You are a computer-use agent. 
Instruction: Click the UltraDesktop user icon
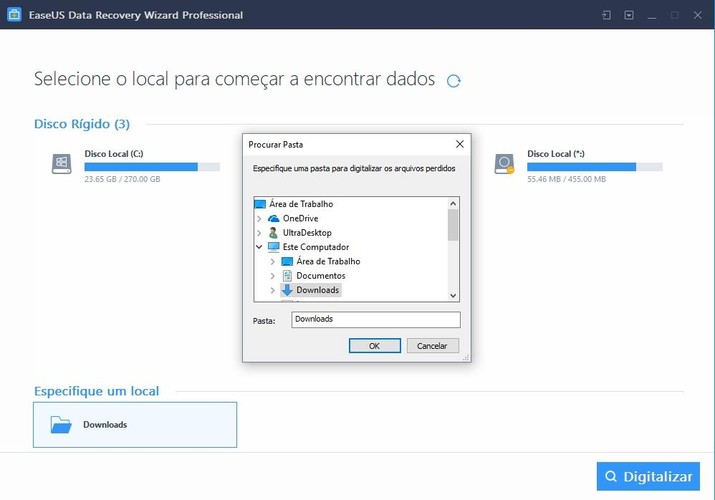(273, 232)
